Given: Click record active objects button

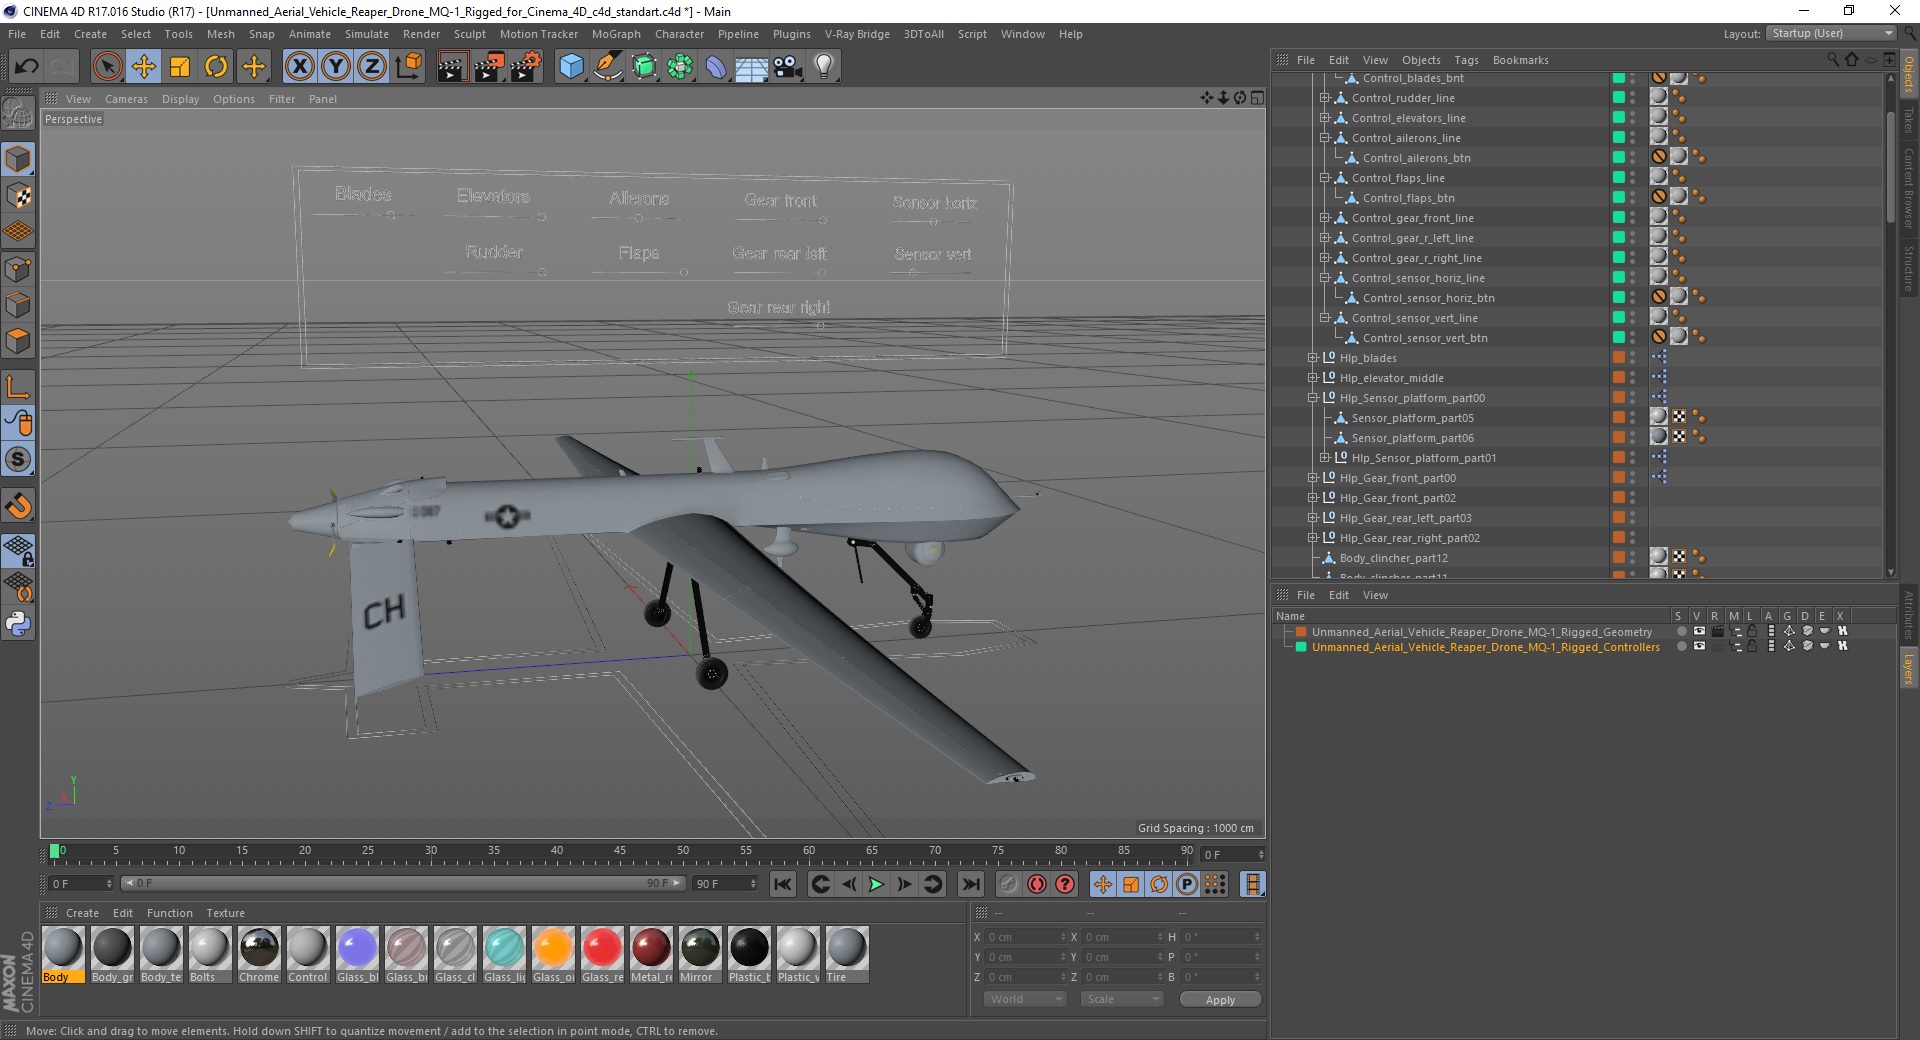Looking at the screenshot, I should tap(1009, 884).
